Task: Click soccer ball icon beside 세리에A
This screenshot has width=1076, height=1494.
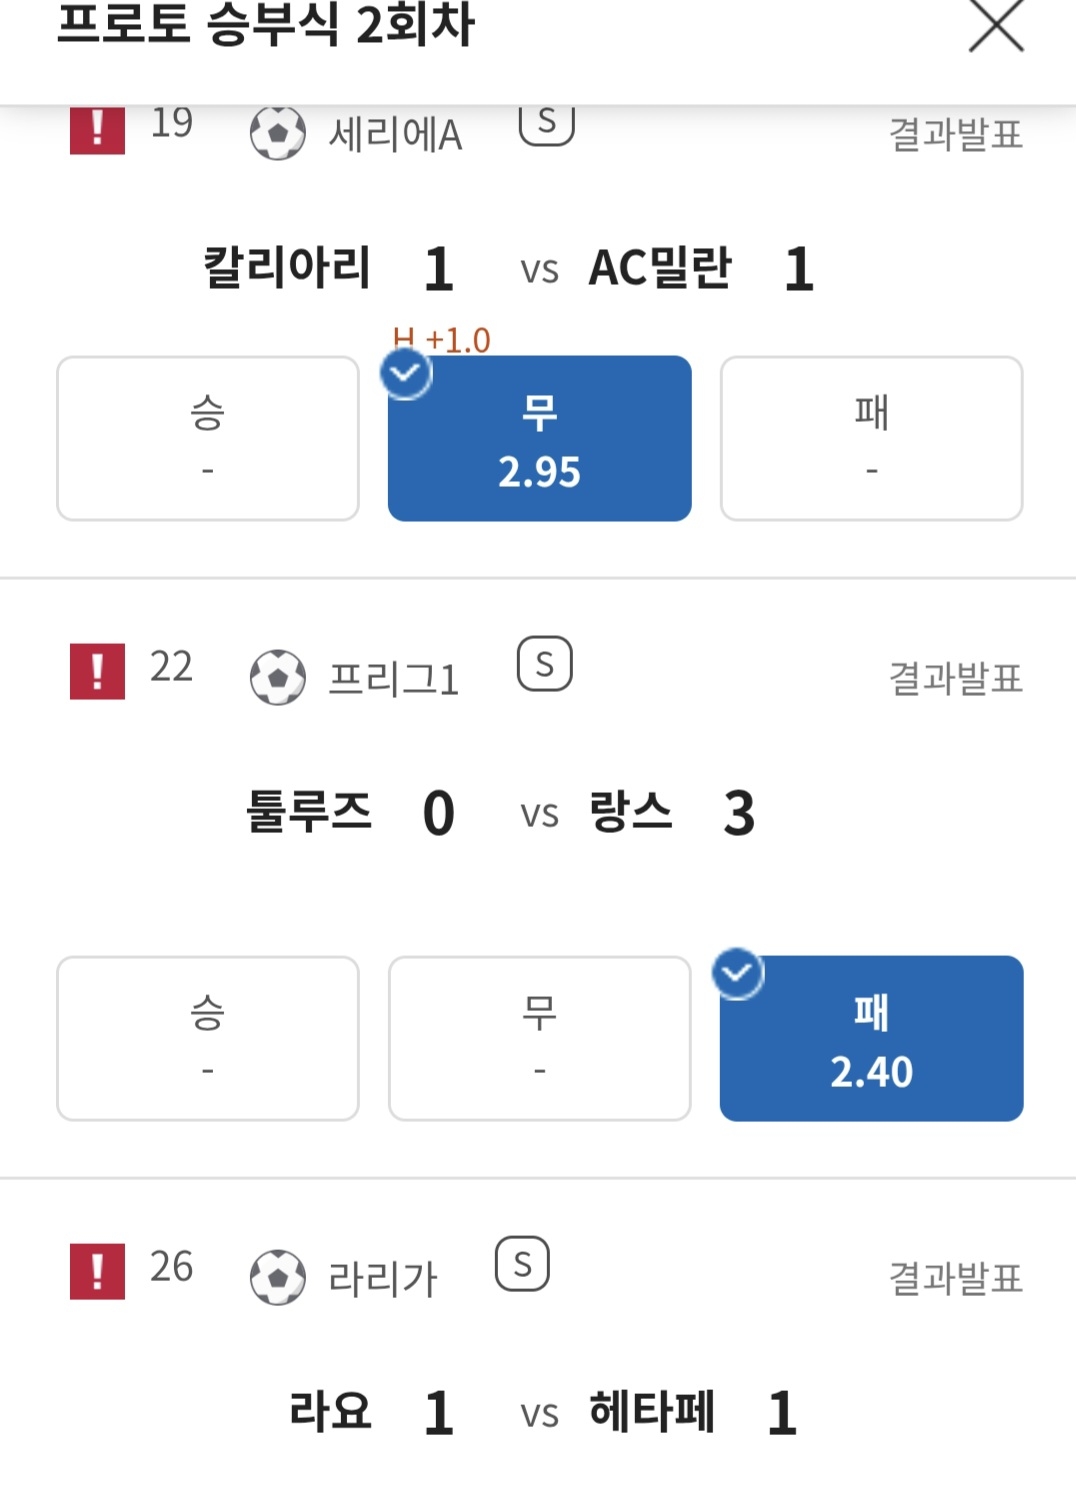Action: [x=277, y=133]
